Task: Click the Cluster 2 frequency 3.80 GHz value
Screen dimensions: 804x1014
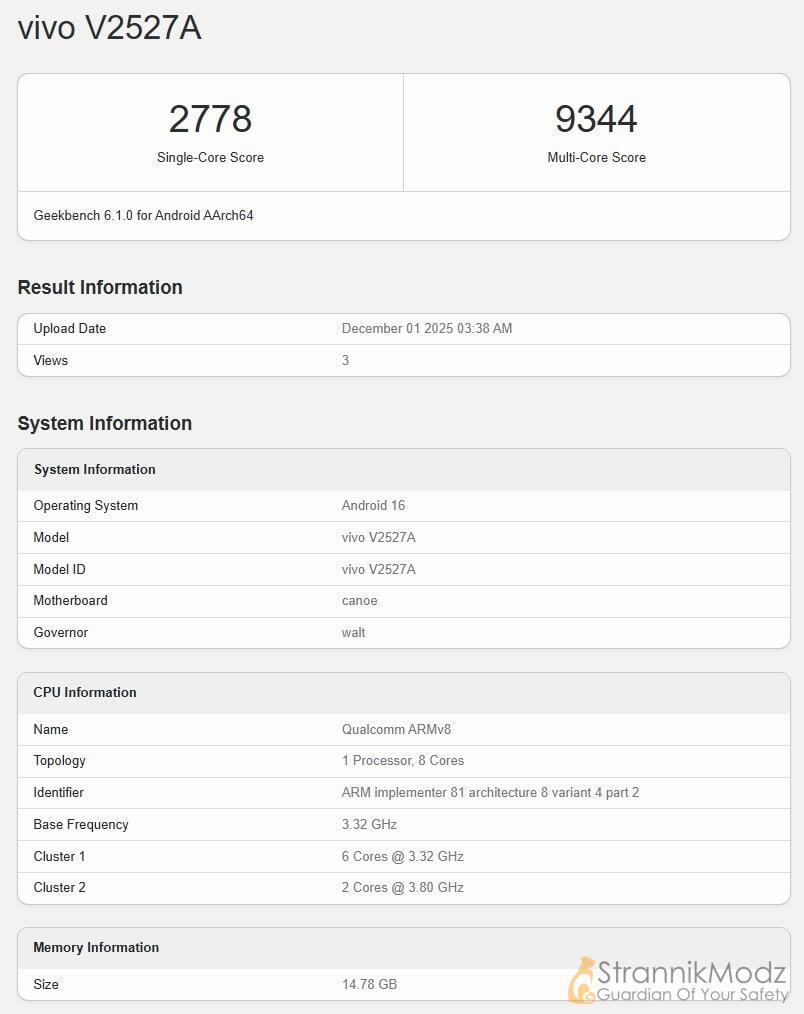Action: (x=402, y=887)
